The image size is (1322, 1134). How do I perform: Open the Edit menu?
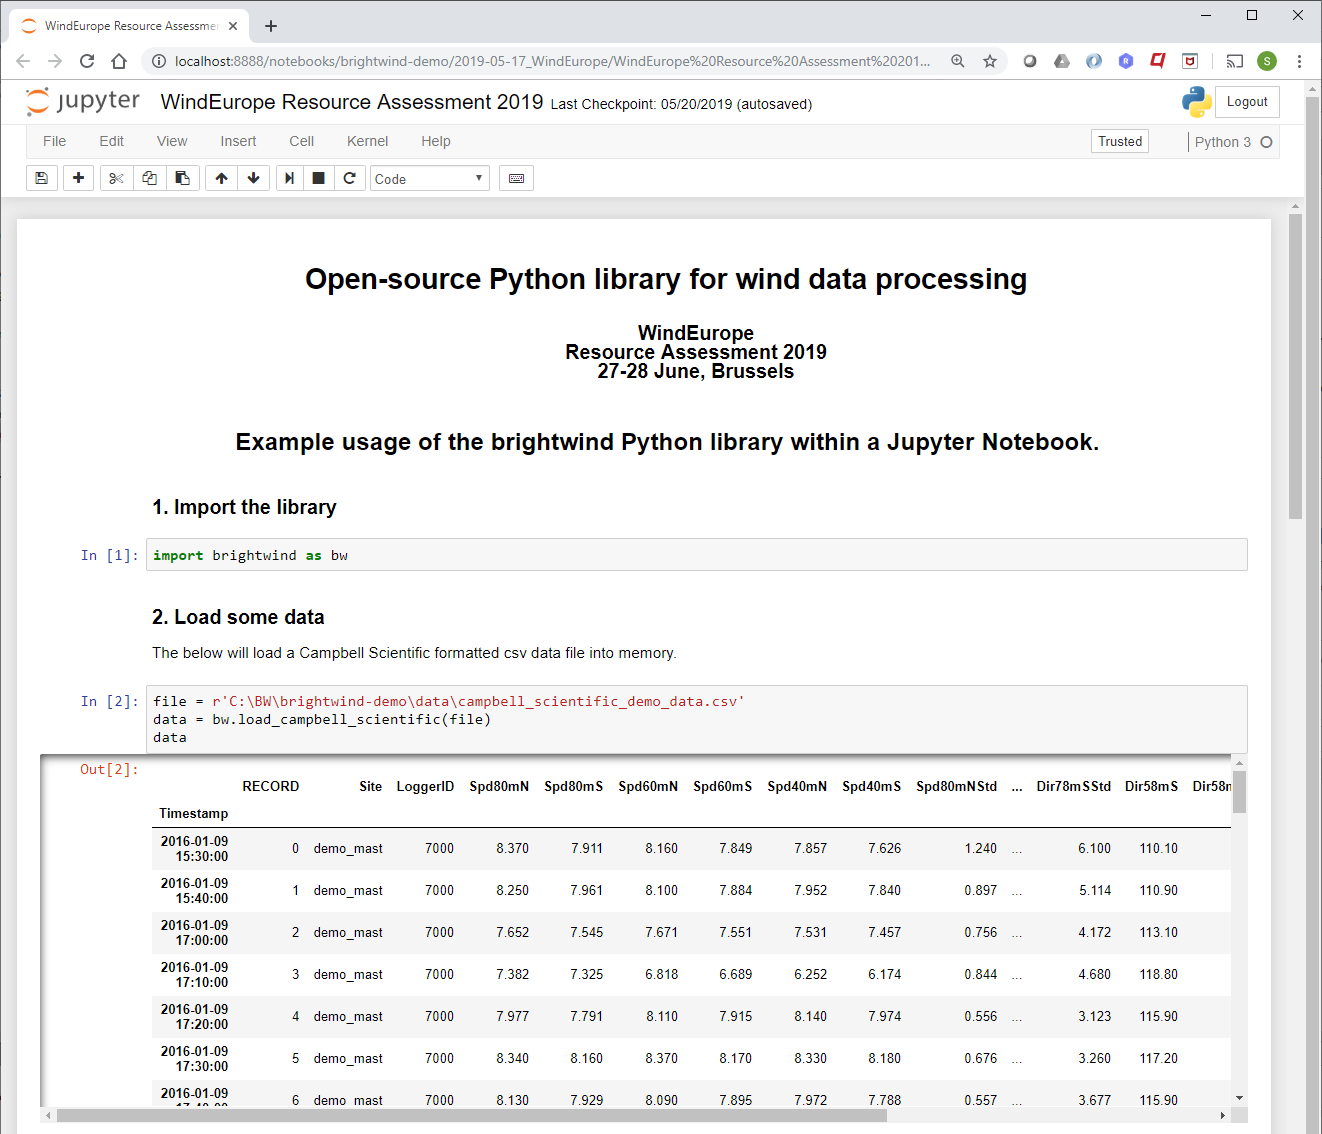click(x=111, y=141)
